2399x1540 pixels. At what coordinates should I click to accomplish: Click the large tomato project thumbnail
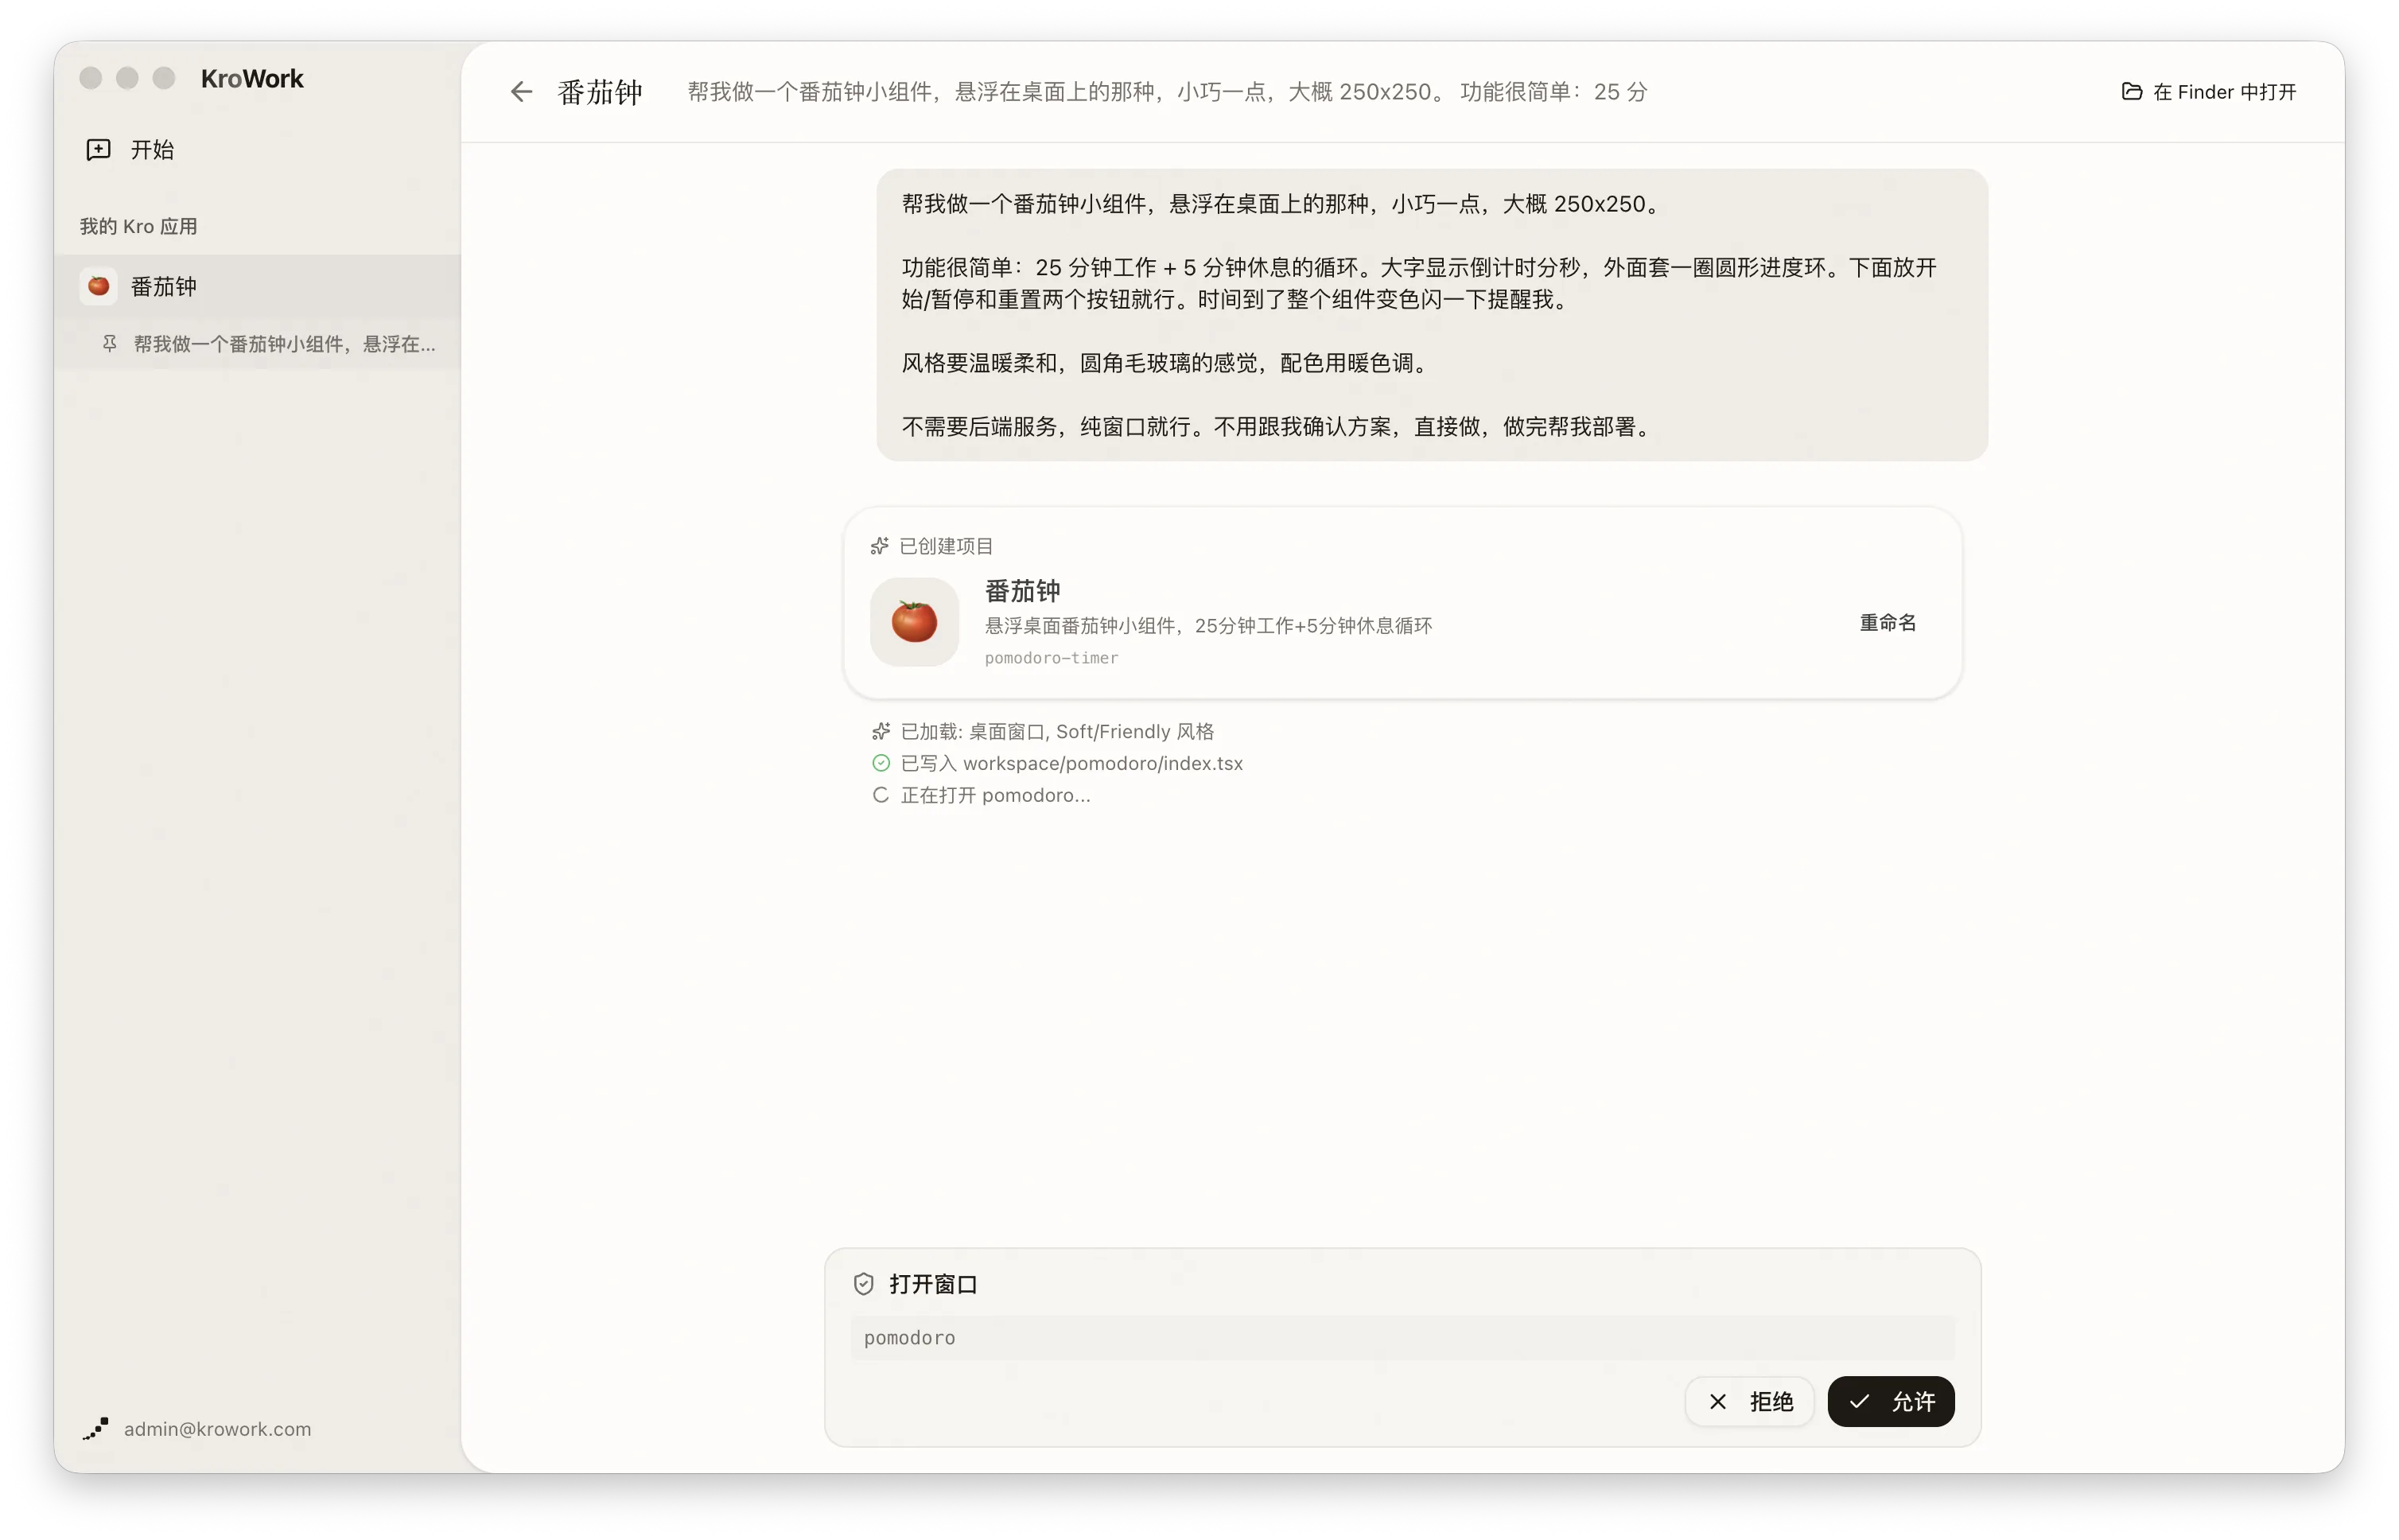pyautogui.click(x=914, y=621)
